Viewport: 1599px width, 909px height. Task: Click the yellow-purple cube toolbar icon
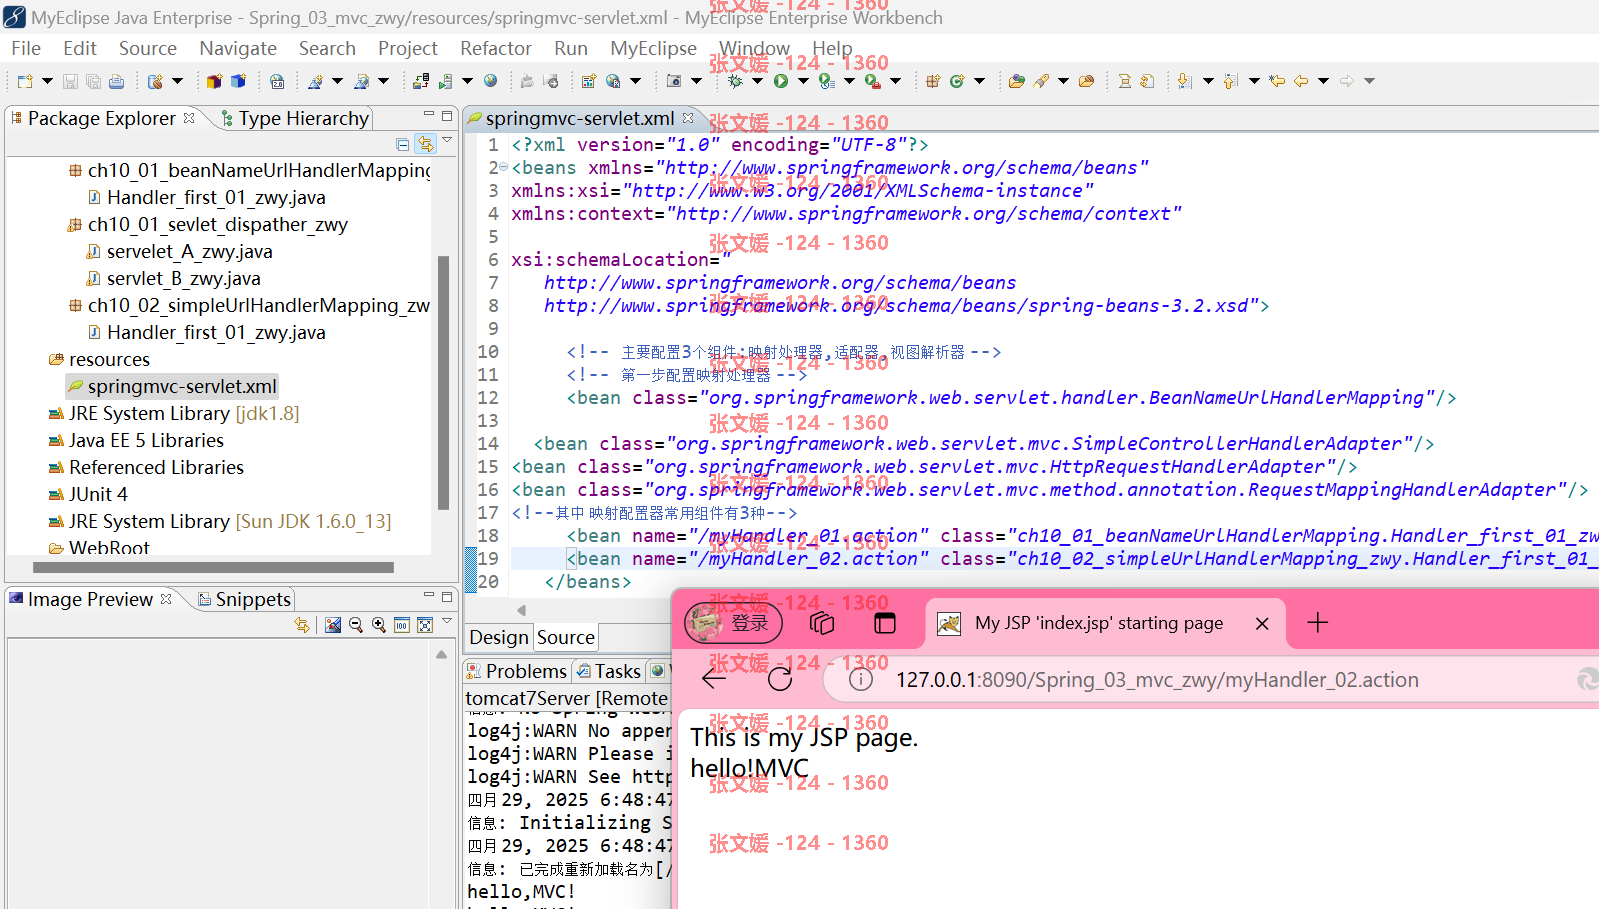pyautogui.click(x=214, y=81)
